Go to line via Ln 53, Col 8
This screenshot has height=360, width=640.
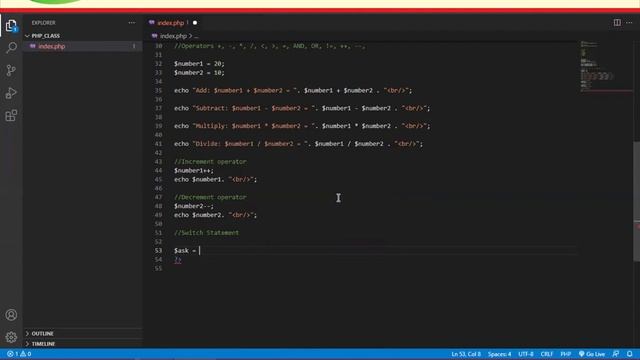pyautogui.click(x=466, y=354)
